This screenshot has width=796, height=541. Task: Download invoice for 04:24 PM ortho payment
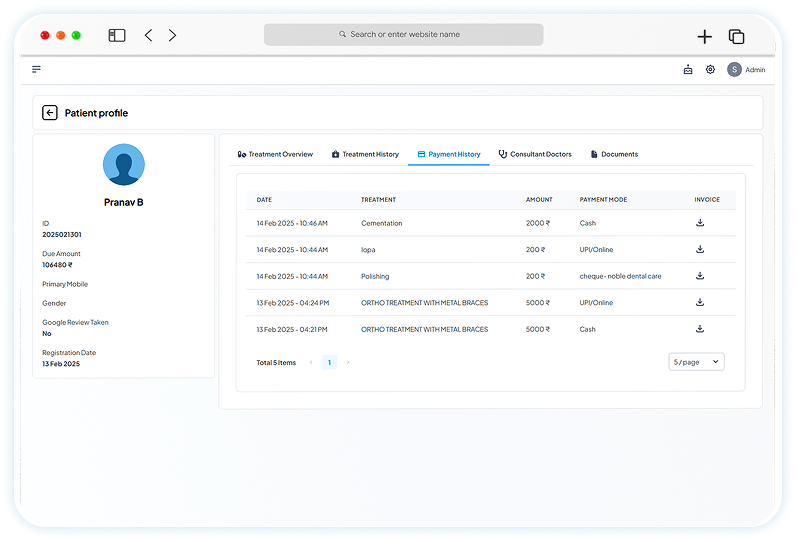[700, 302]
